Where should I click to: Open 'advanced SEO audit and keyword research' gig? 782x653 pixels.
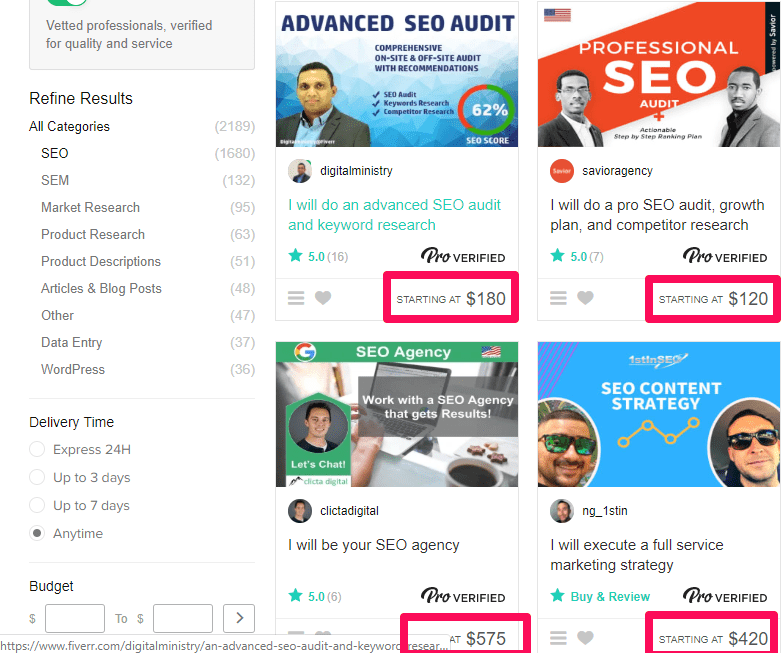coord(394,215)
